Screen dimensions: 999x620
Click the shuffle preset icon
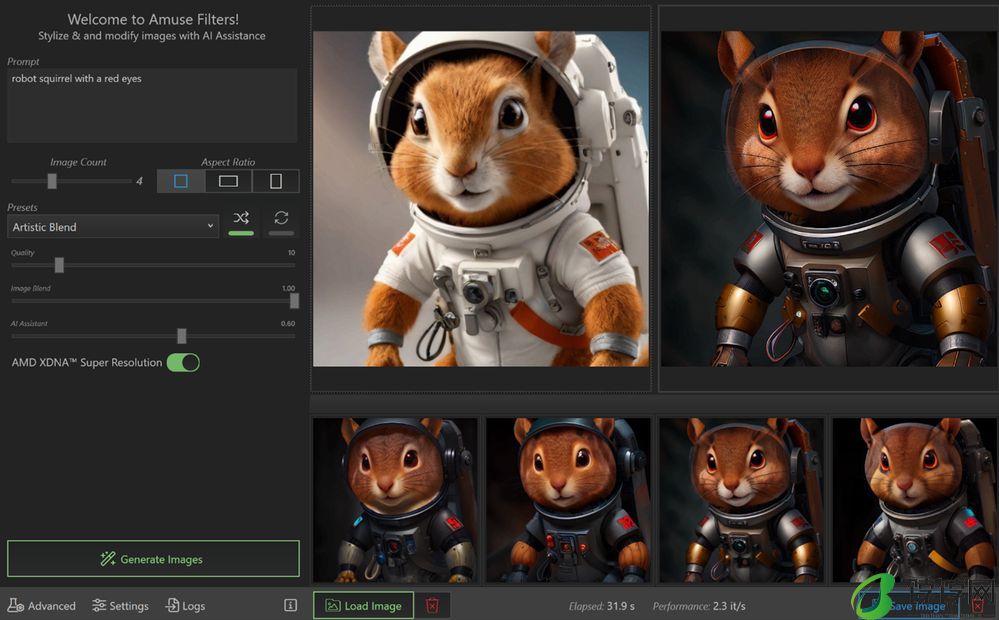coord(241,218)
